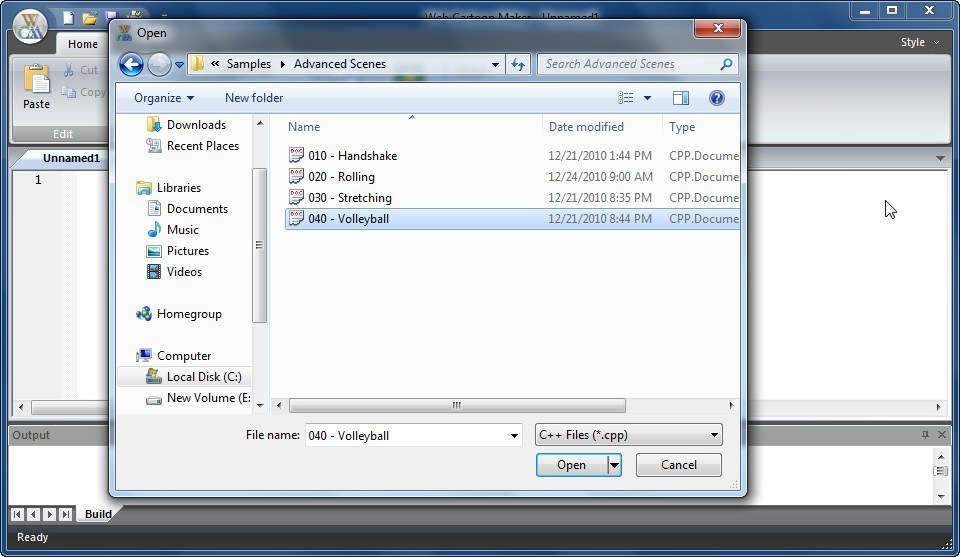Refresh the Advanced Scenes folder listing
This screenshot has width=960, height=557.
(x=518, y=64)
